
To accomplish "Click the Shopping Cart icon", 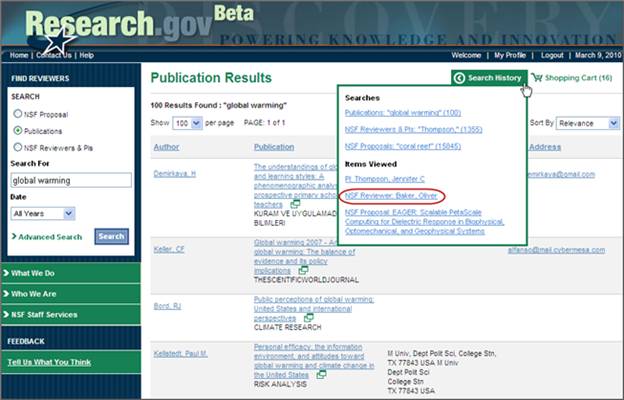I will click(x=537, y=77).
